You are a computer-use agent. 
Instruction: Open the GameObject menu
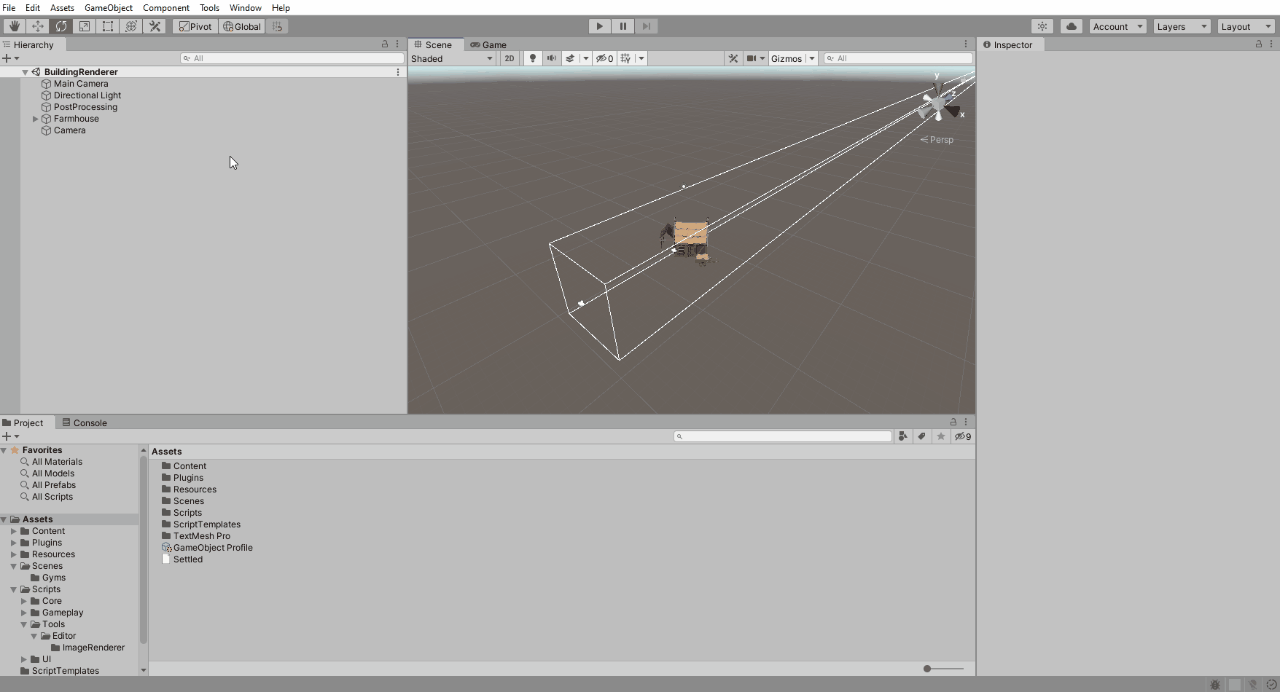coord(108,8)
